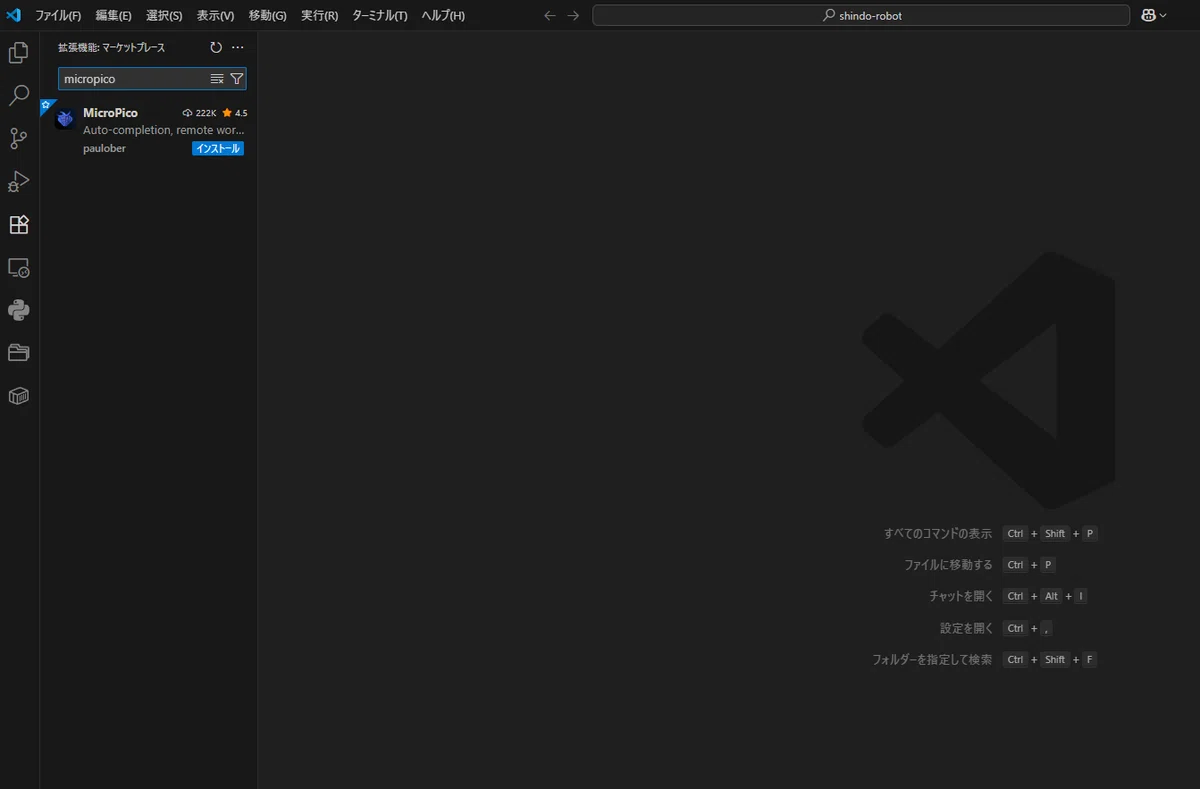Open the Remote Explorer view
The height and width of the screenshot is (789, 1200).
pos(19,268)
